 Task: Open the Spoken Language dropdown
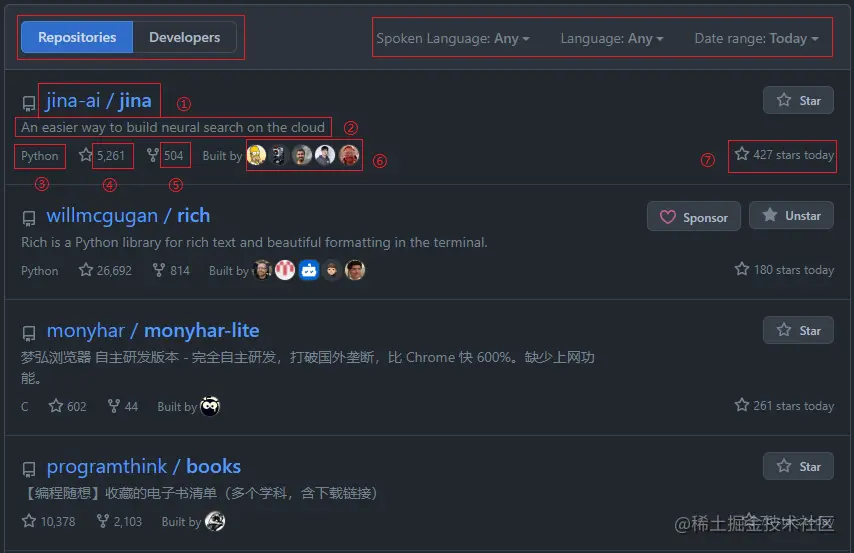[453, 38]
